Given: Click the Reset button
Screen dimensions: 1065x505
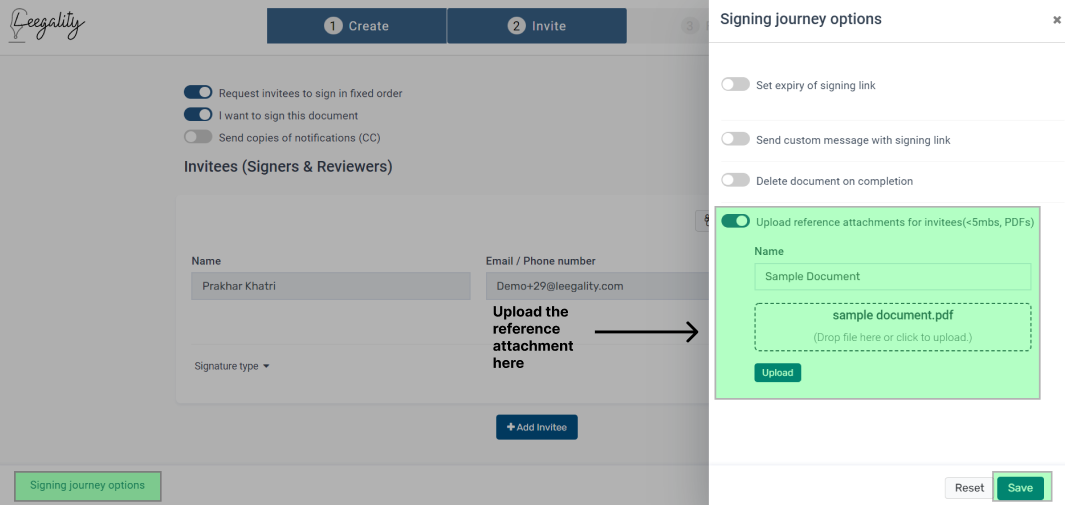Looking at the screenshot, I should click(x=969, y=488).
